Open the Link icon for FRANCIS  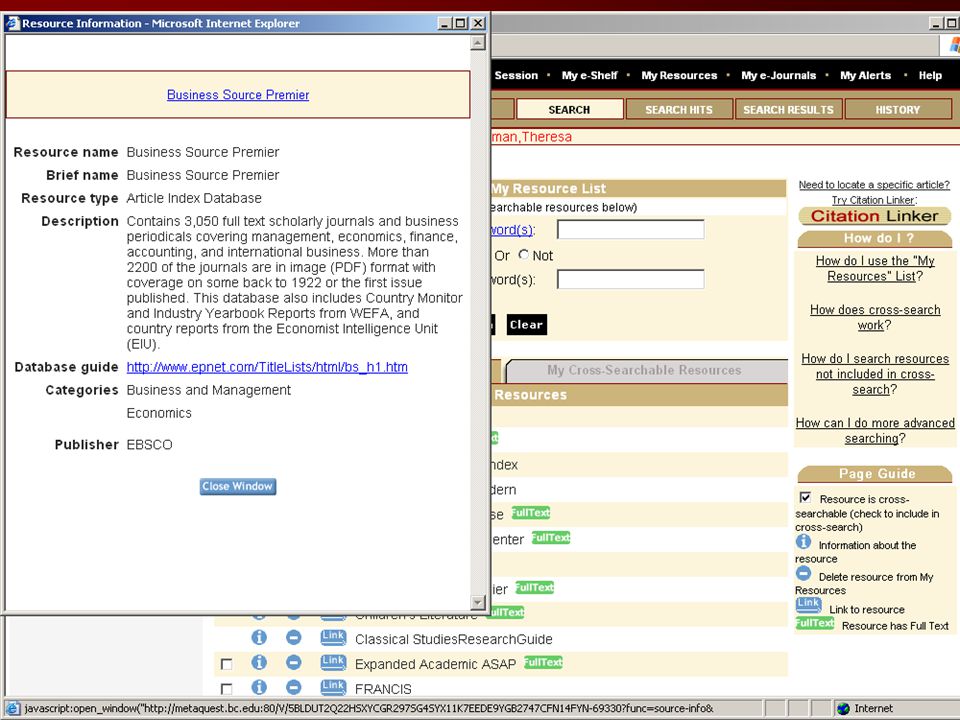click(333, 688)
